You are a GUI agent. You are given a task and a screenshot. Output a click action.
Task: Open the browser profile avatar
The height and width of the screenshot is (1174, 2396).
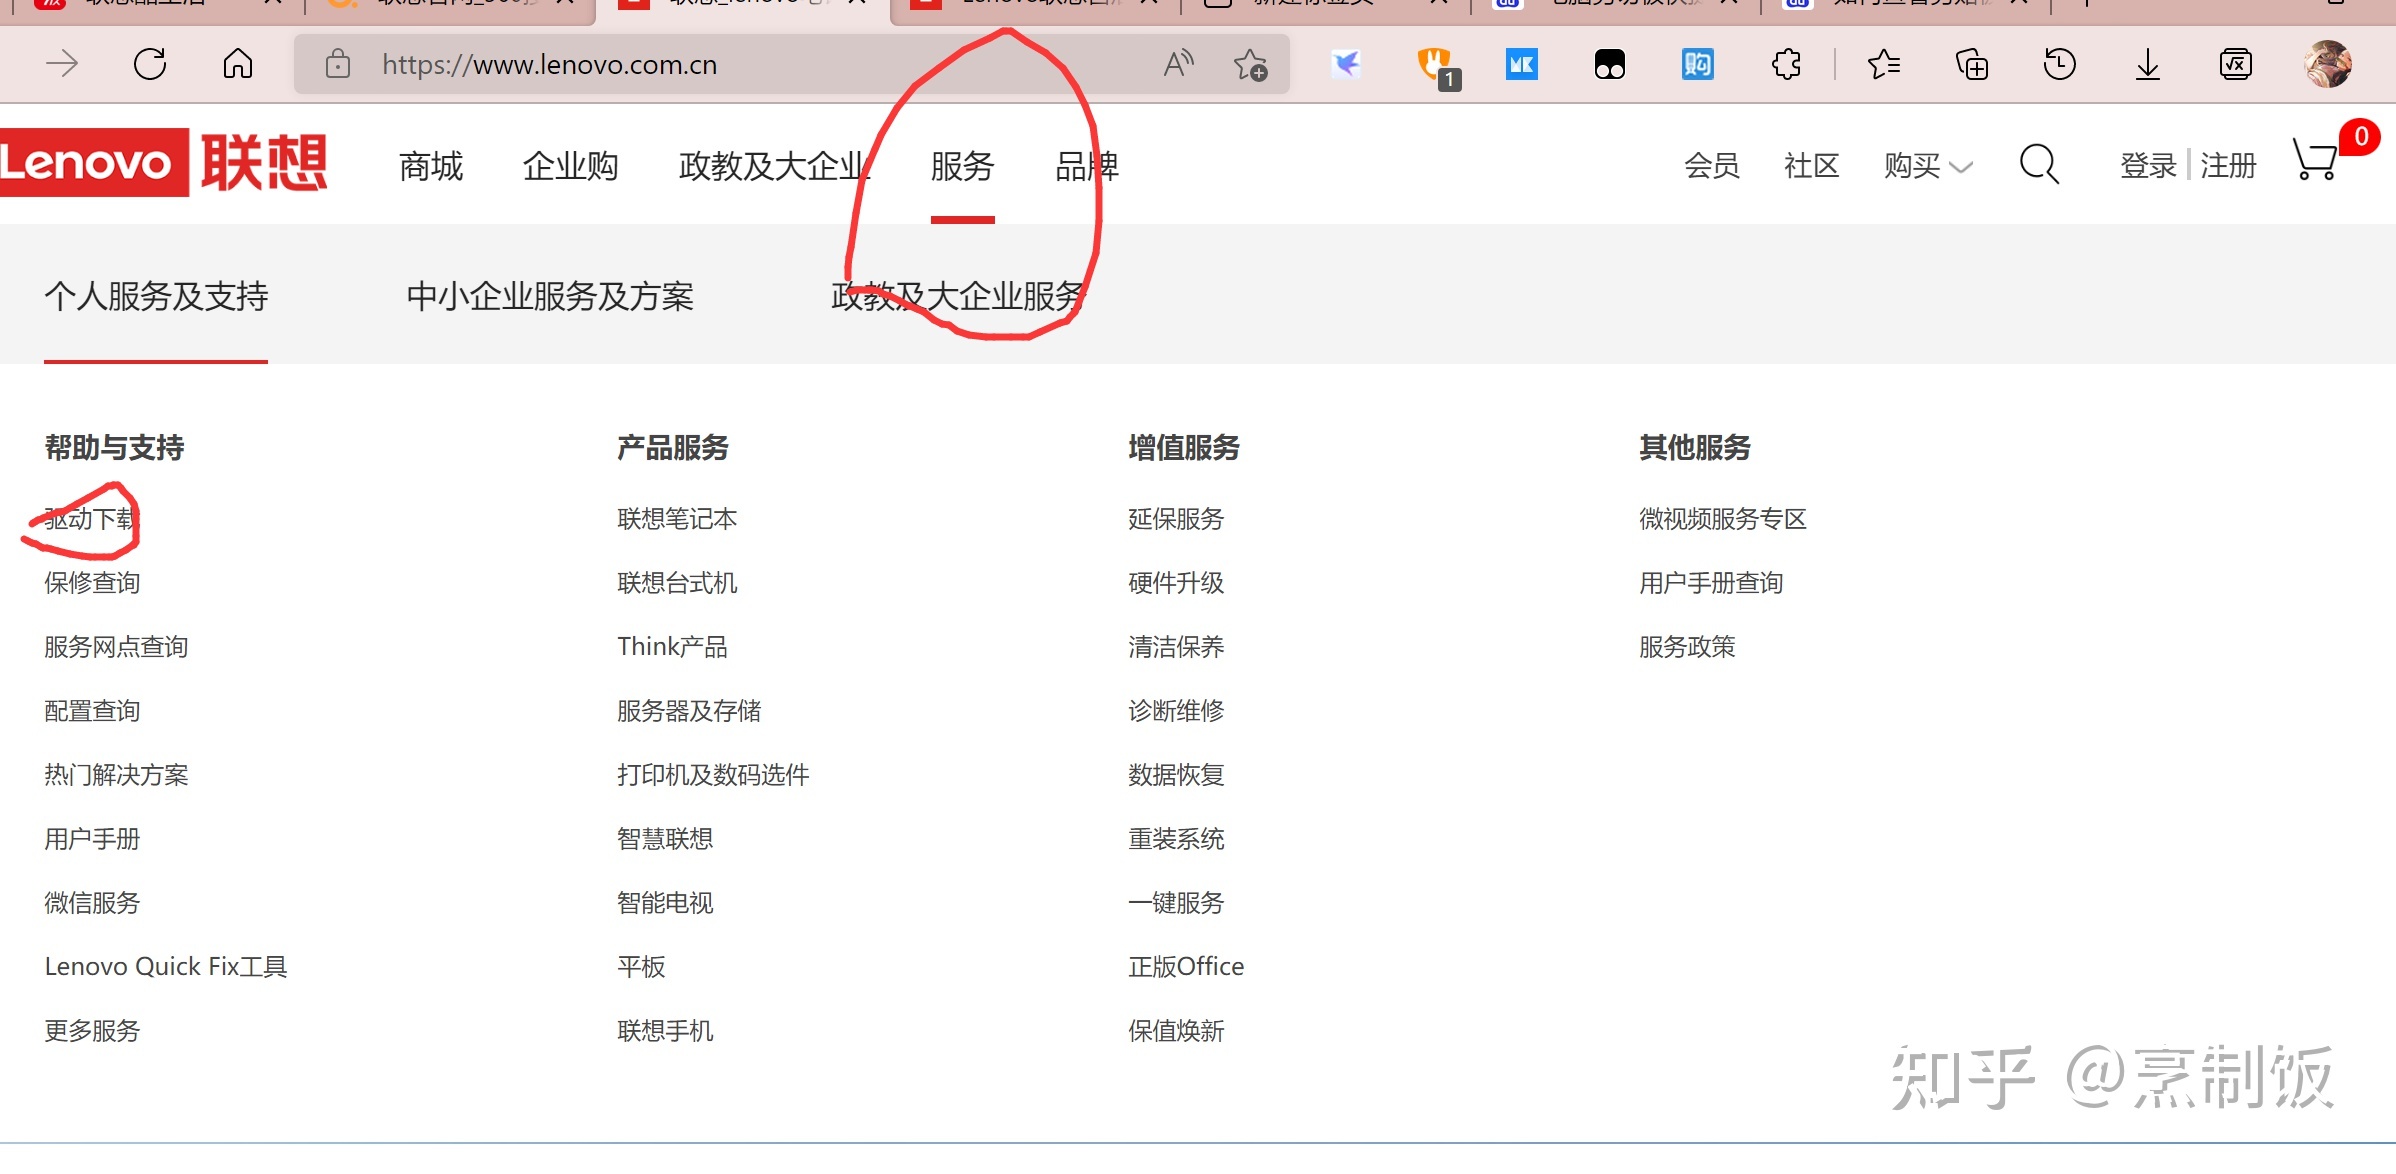pyautogui.click(x=2328, y=64)
